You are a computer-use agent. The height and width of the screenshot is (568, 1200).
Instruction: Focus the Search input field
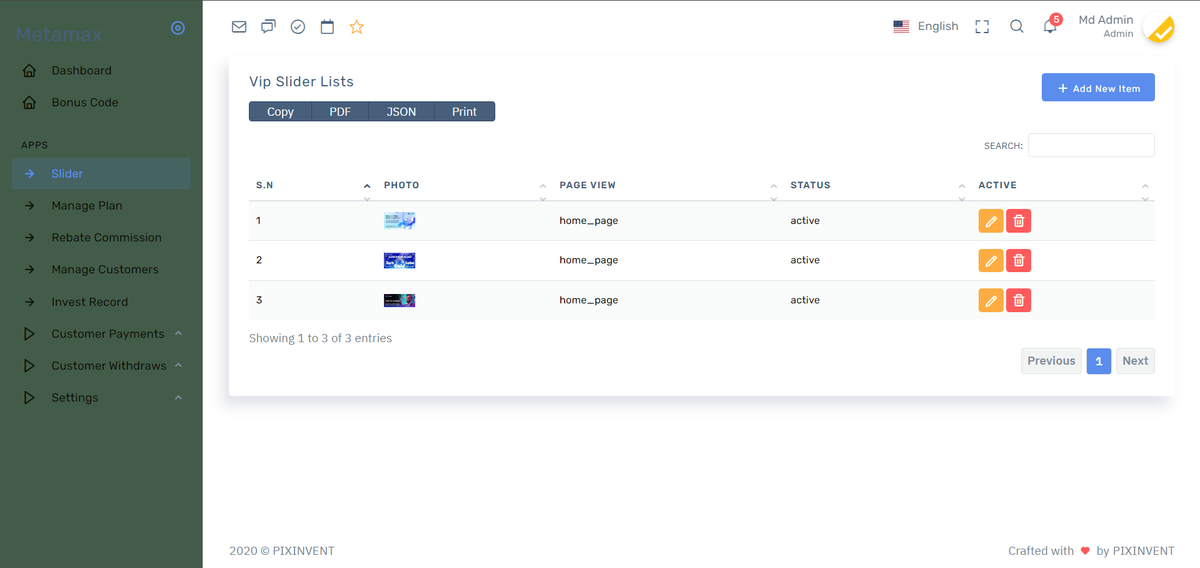(1091, 145)
